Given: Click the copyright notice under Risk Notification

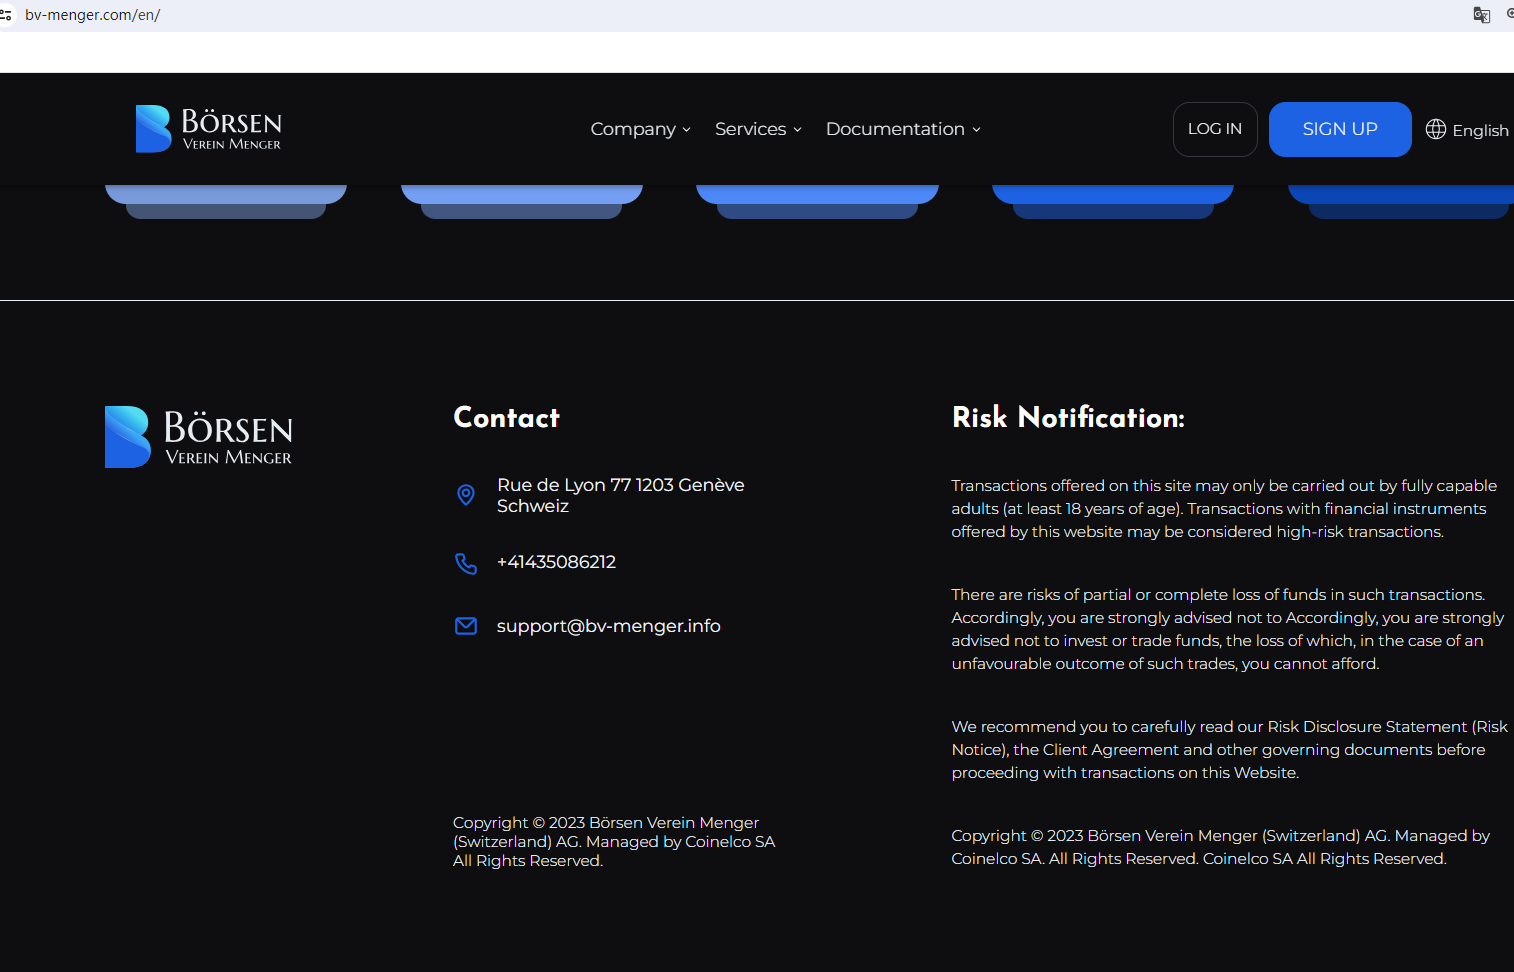Looking at the screenshot, I should pyautogui.click(x=1221, y=847).
